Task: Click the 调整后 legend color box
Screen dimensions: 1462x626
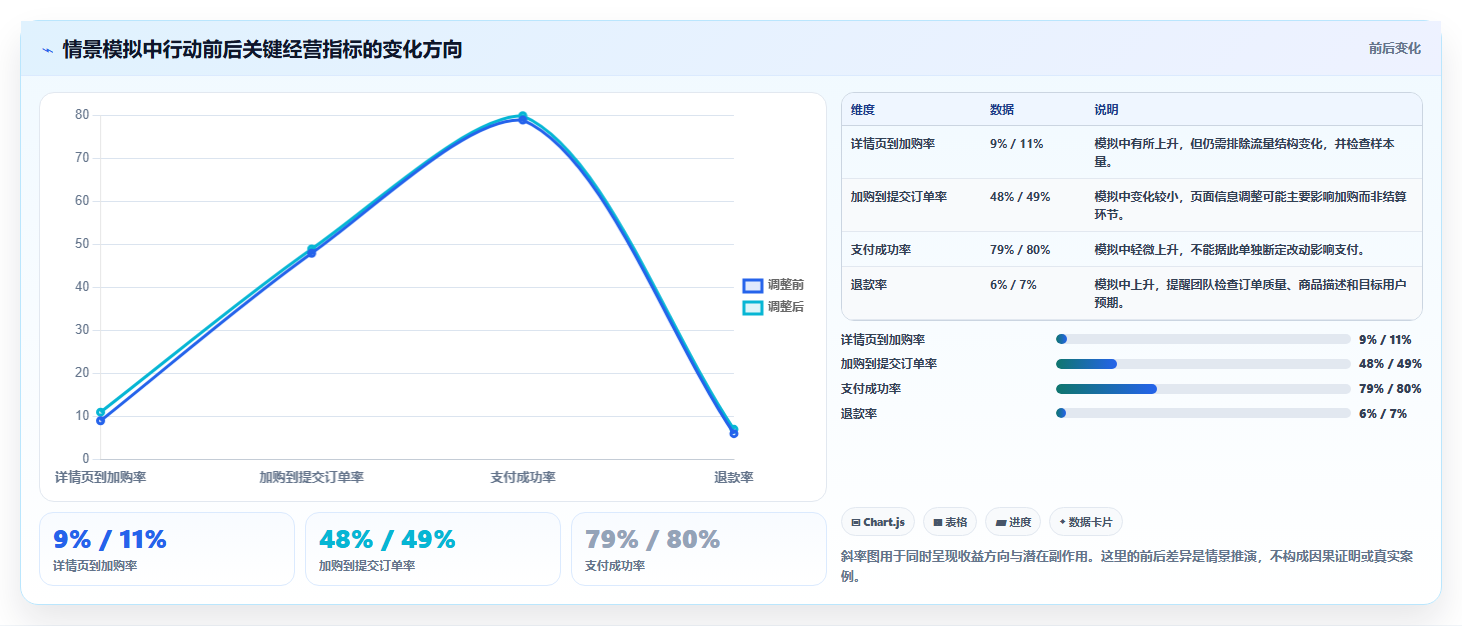Action: click(752, 307)
